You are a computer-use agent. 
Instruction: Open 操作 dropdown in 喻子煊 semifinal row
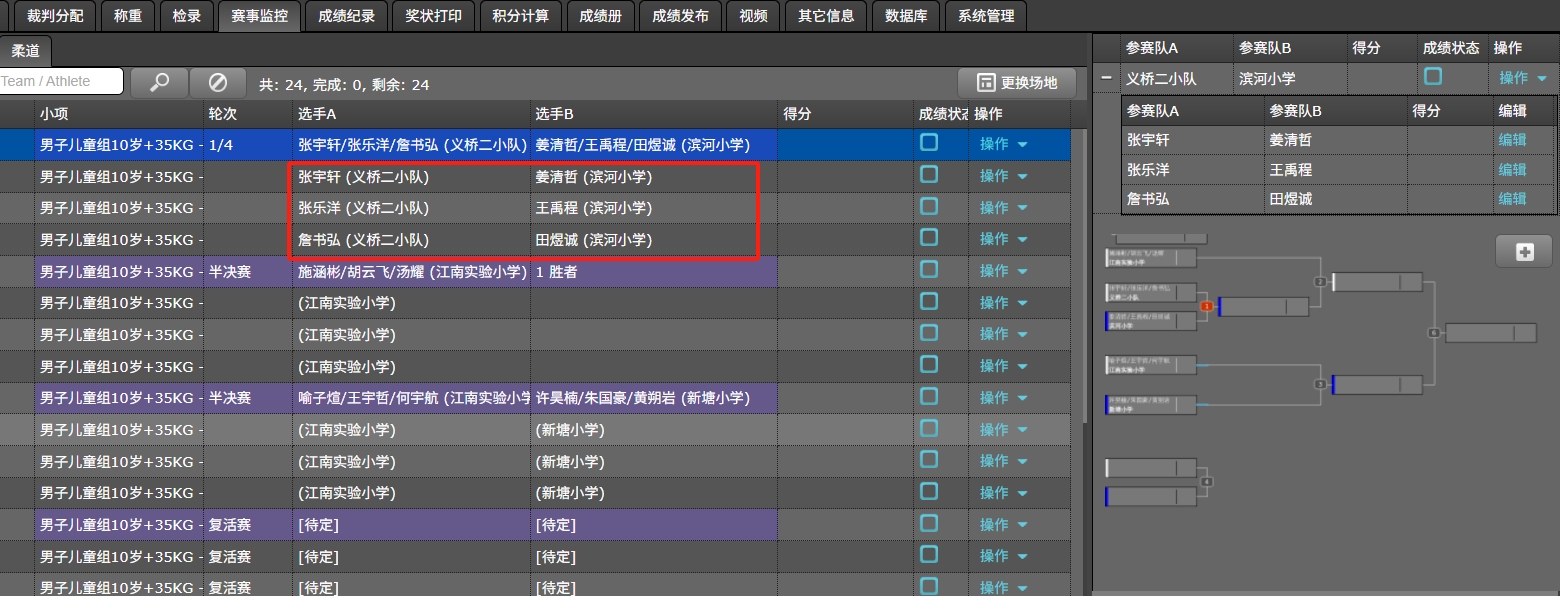point(1003,398)
